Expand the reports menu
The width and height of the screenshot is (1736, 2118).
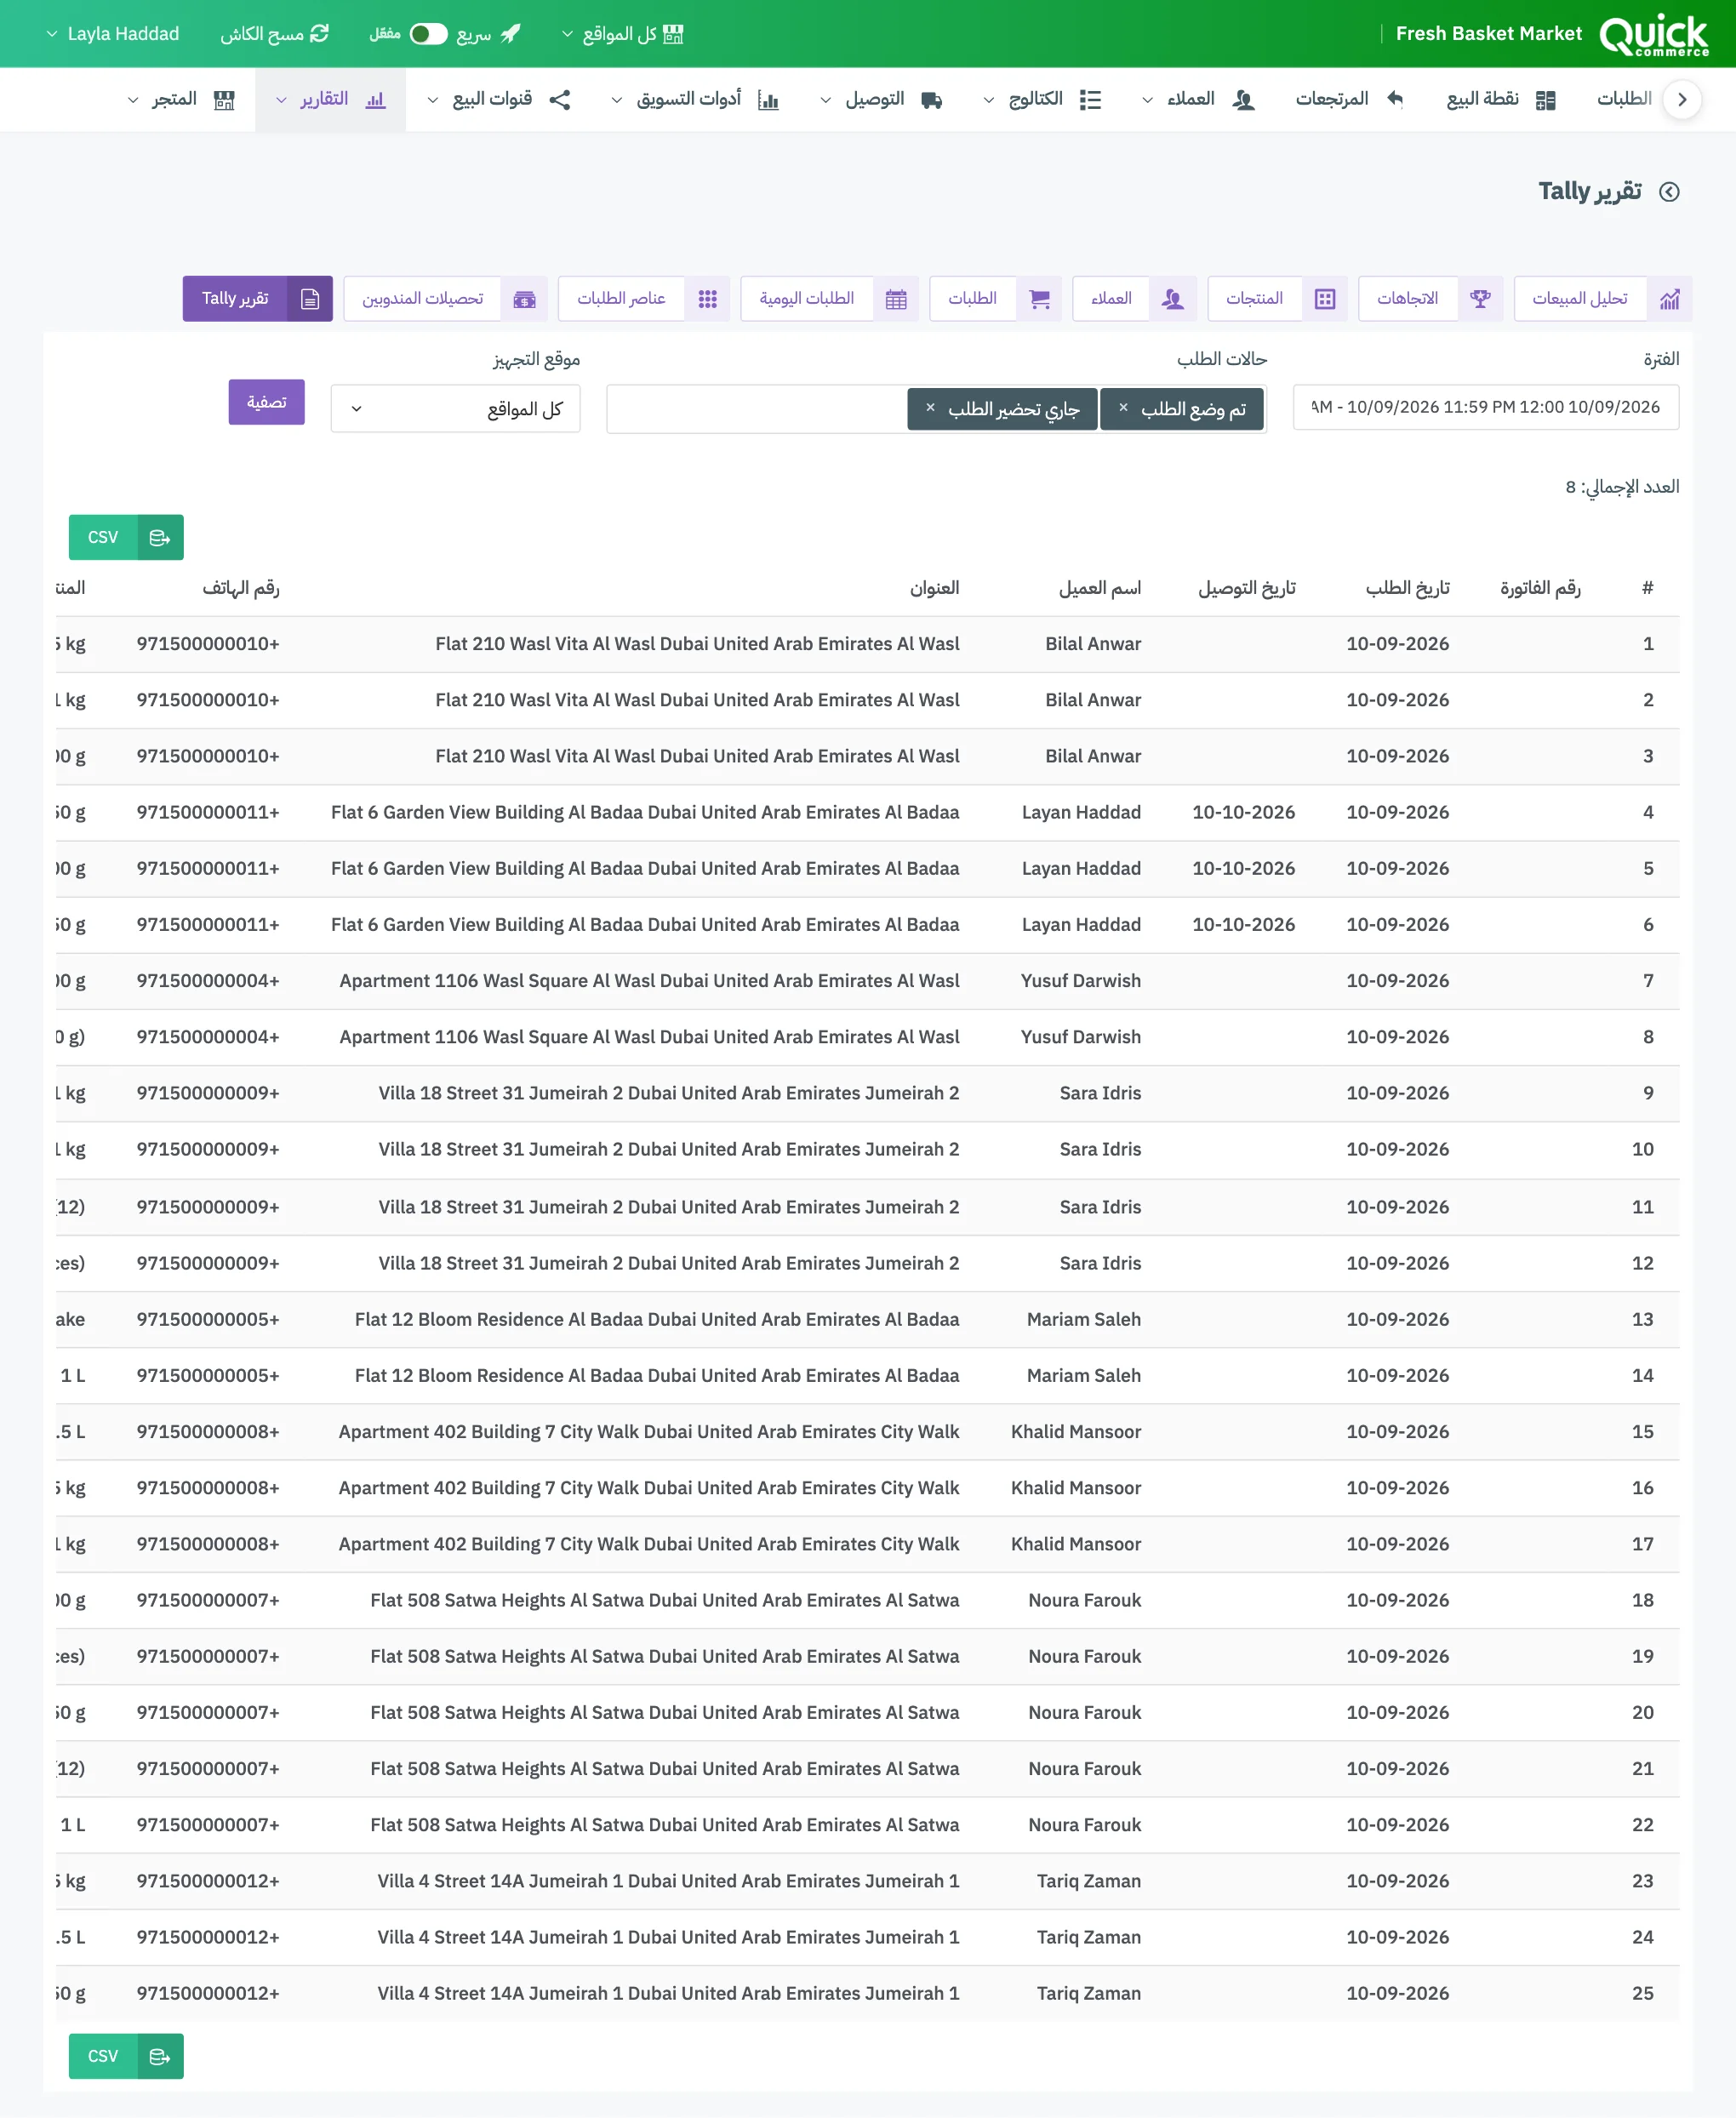tap(330, 100)
